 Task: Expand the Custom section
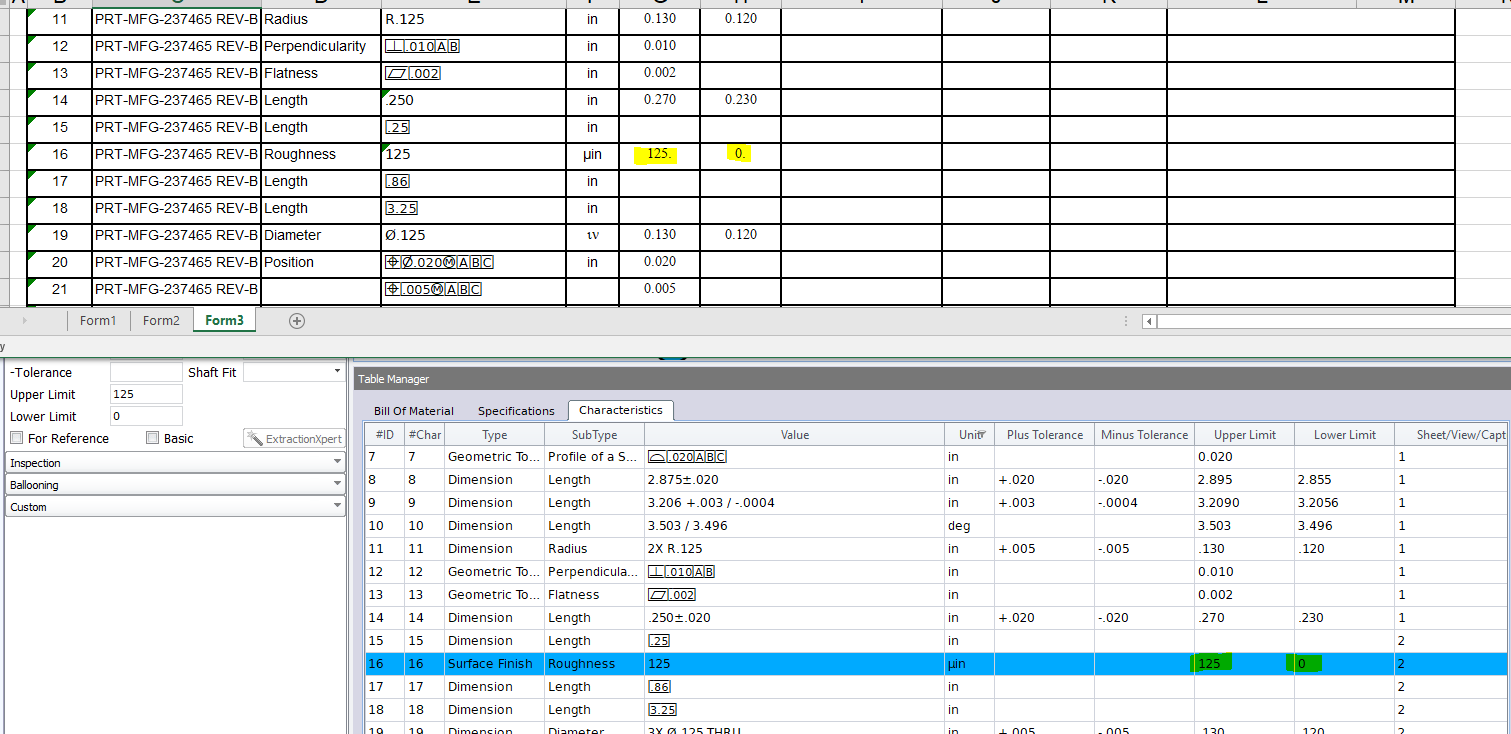point(175,507)
